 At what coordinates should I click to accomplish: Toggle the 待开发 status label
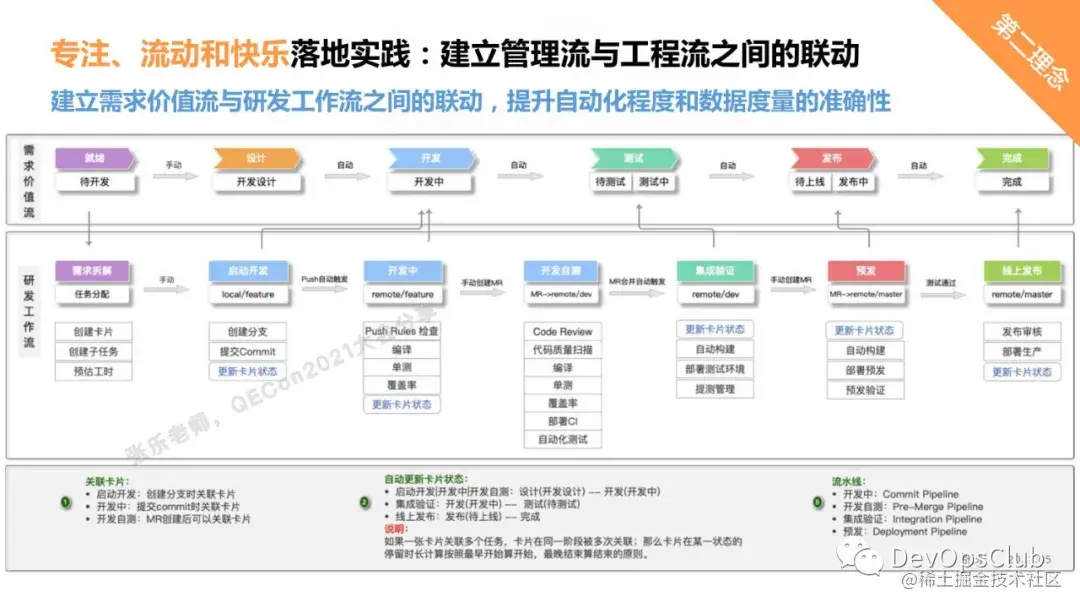click(95, 182)
